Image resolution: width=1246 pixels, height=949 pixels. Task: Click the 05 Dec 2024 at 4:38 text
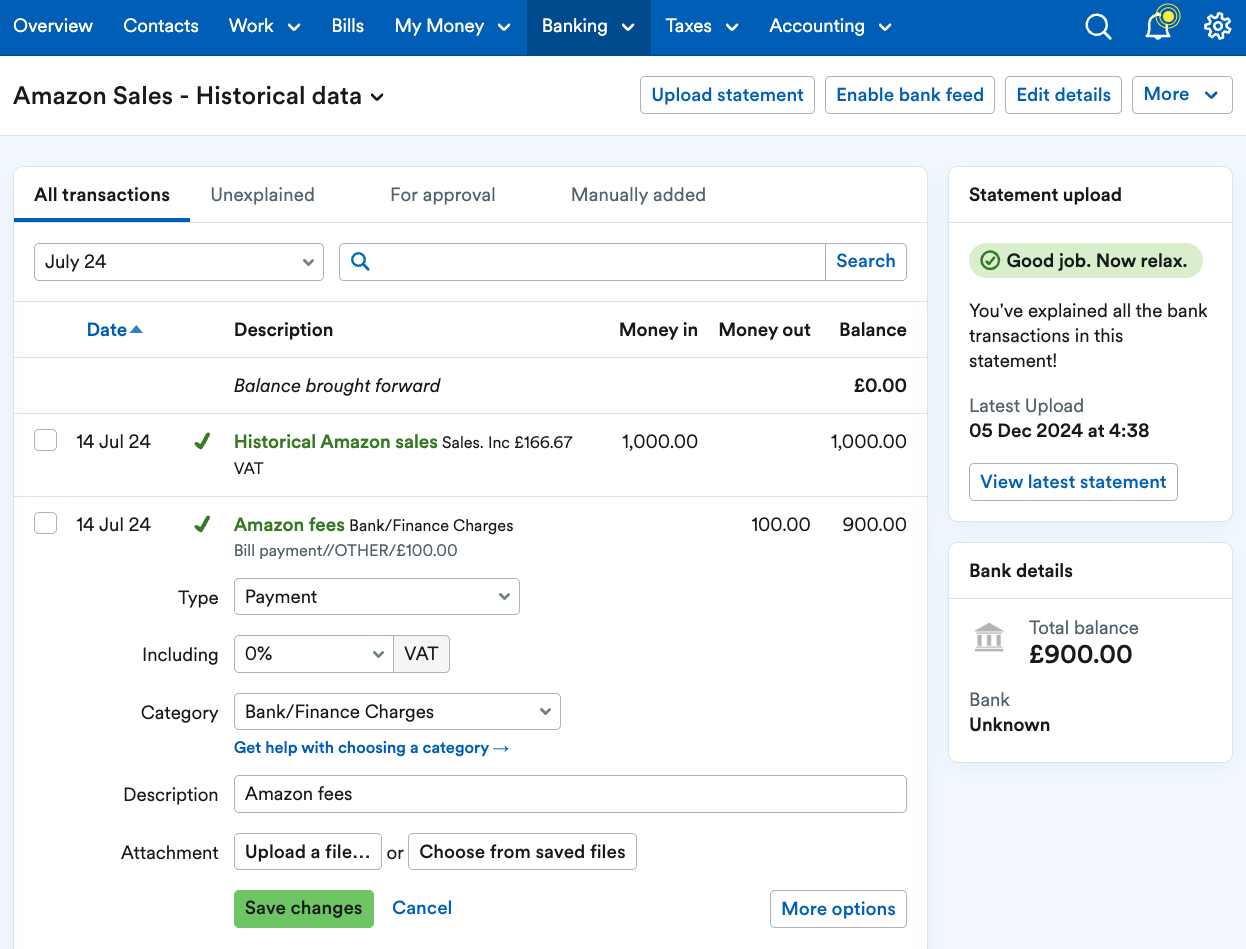(1059, 431)
